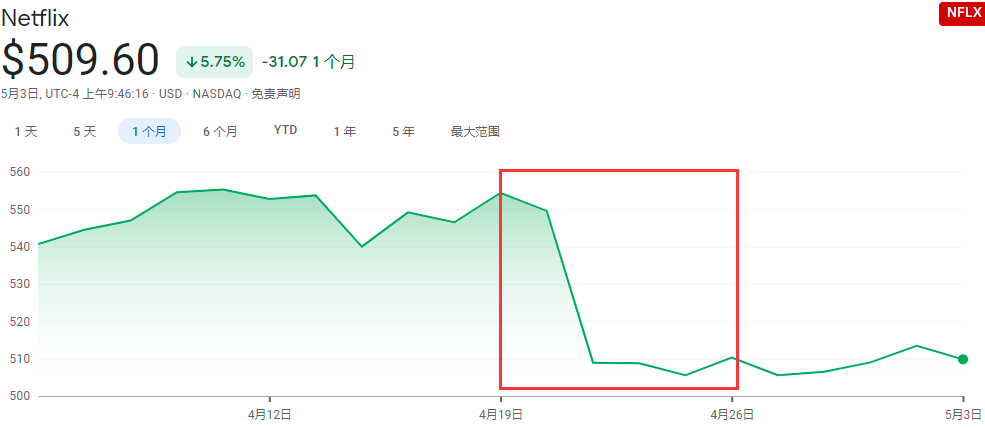Click the down arrow percentage change badge

215,62
